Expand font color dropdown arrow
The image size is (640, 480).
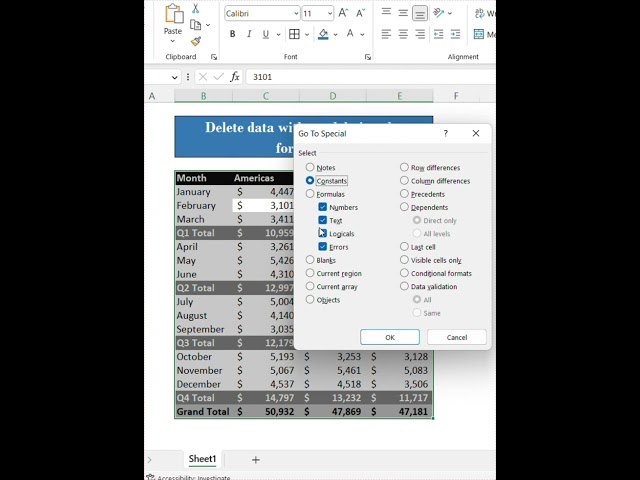tap(362, 35)
